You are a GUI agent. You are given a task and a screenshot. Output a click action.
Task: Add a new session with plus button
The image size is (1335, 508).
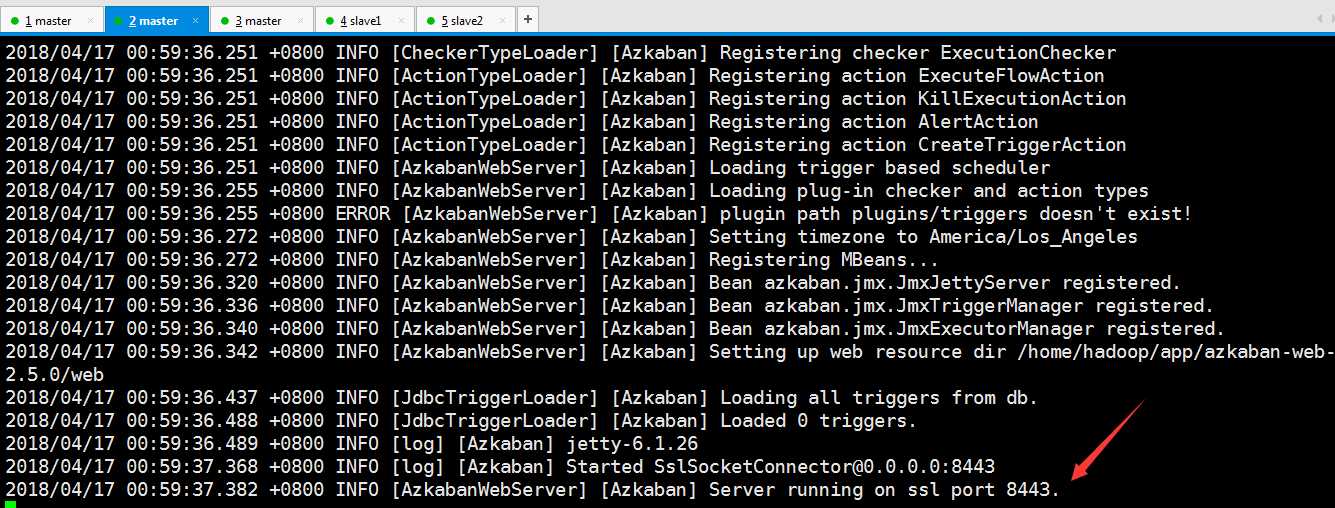click(x=527, y=19)
